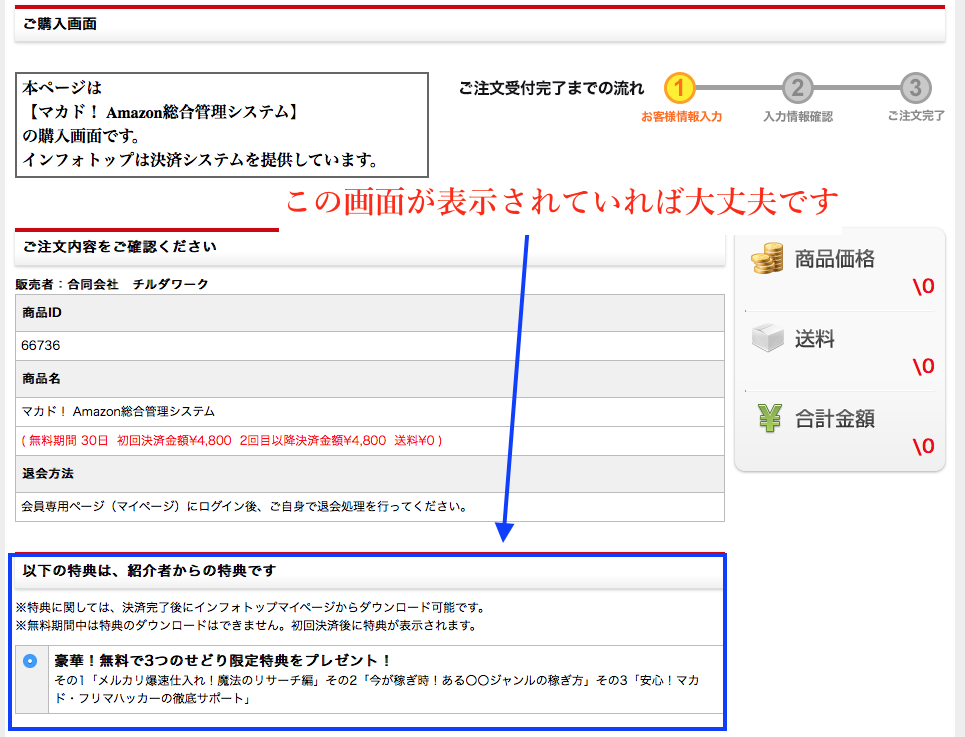Click the green yen 合計金額 icon
The image size is (965, 737).
pos(769,418)
